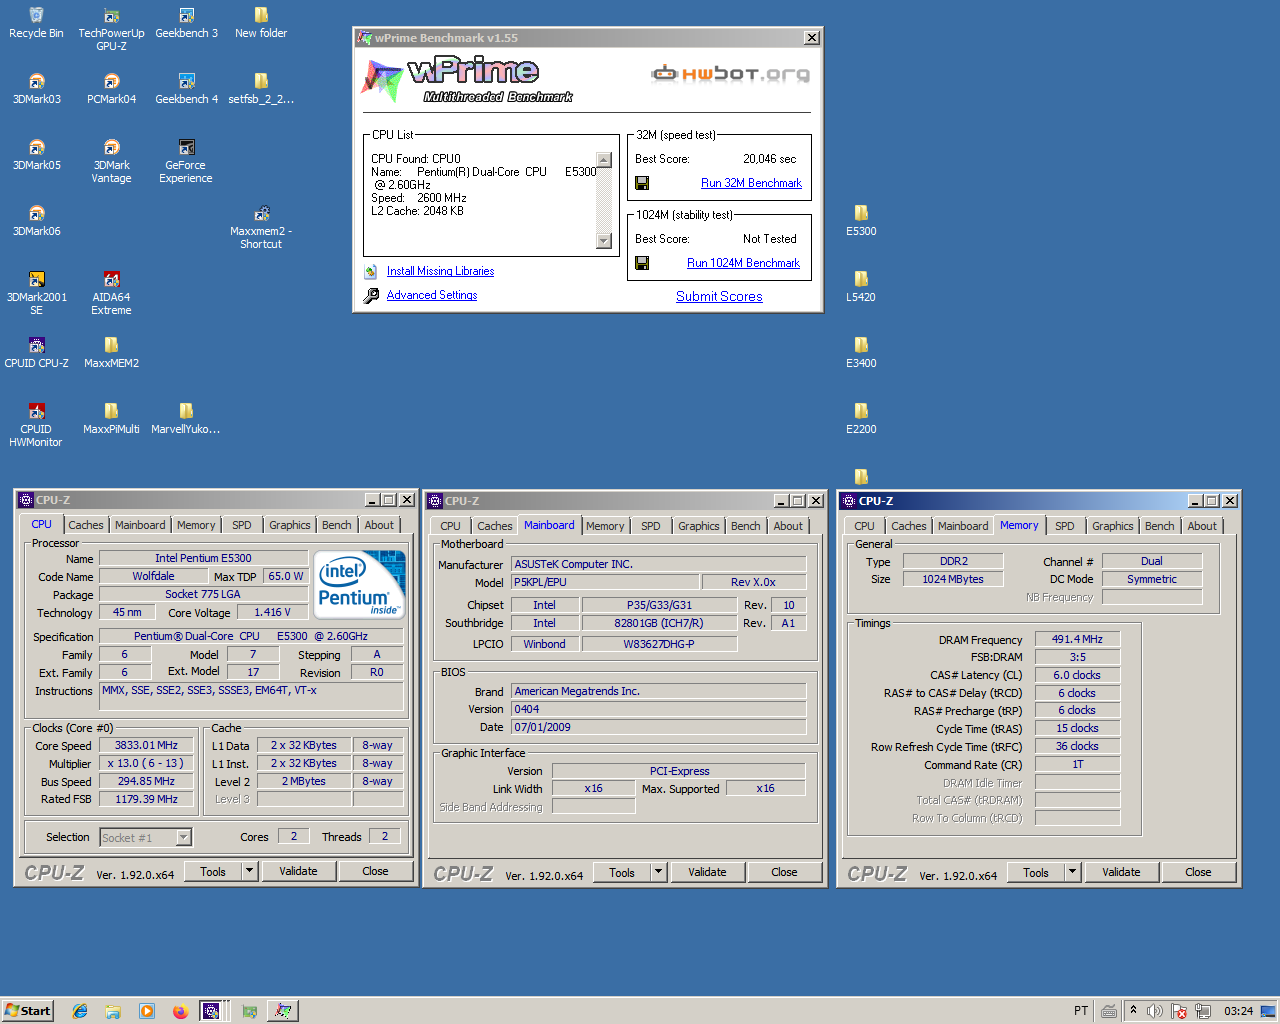The height and width of the screenshot is (1024, 1280).
Task: Click the Run 1024M Benchmark link
Action: coord(743,263)
